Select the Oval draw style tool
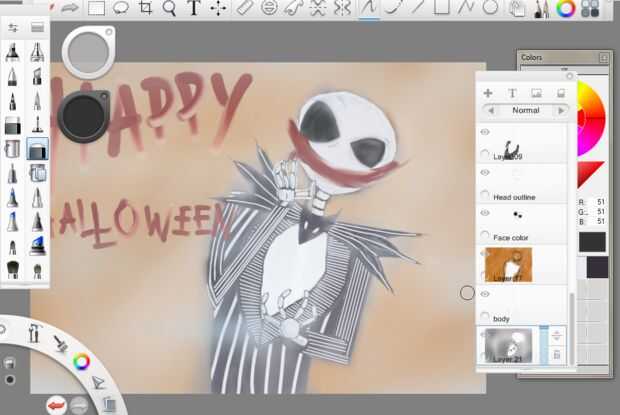 (490, 7)
